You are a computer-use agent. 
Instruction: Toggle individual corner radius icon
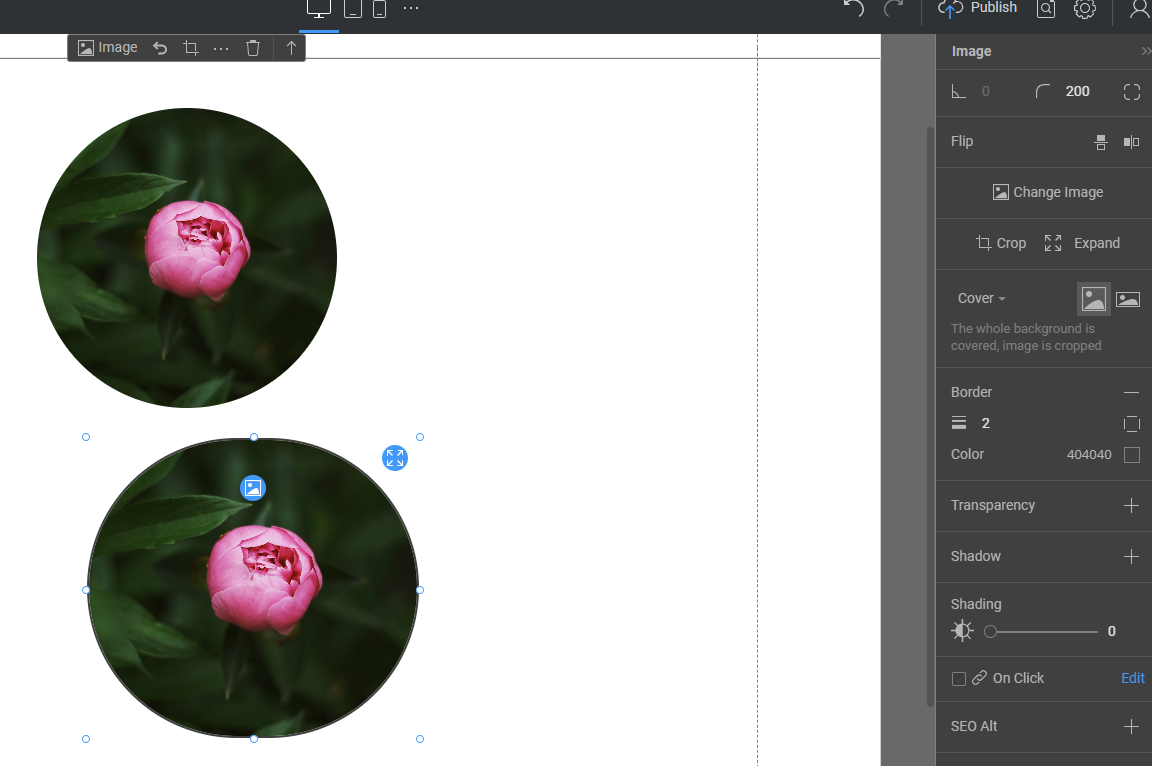1131,92
